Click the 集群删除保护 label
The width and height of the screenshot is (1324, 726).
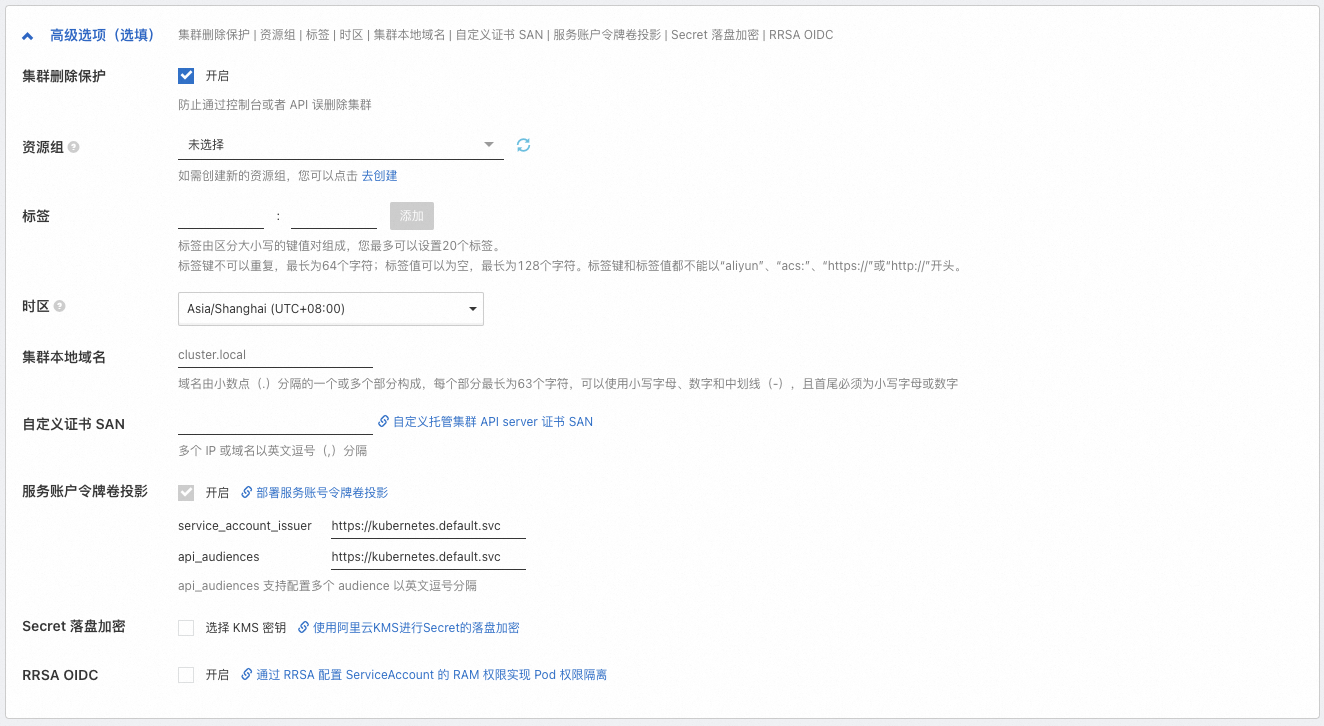point(64,77)
